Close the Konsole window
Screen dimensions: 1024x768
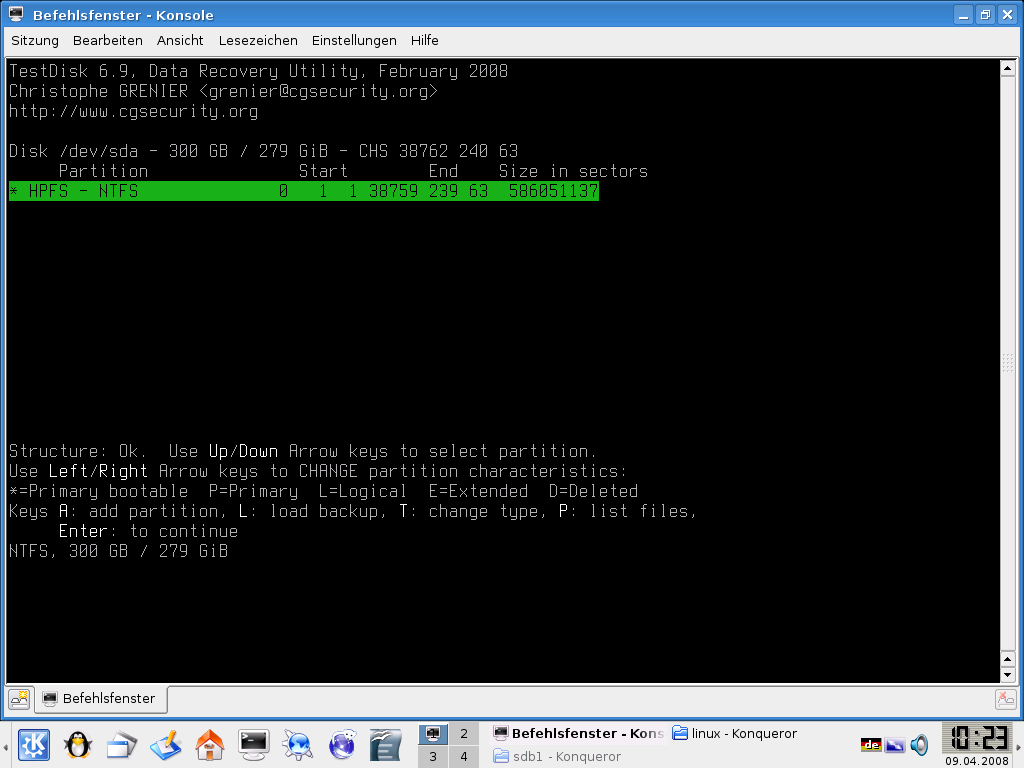[x=1008, y=15]
